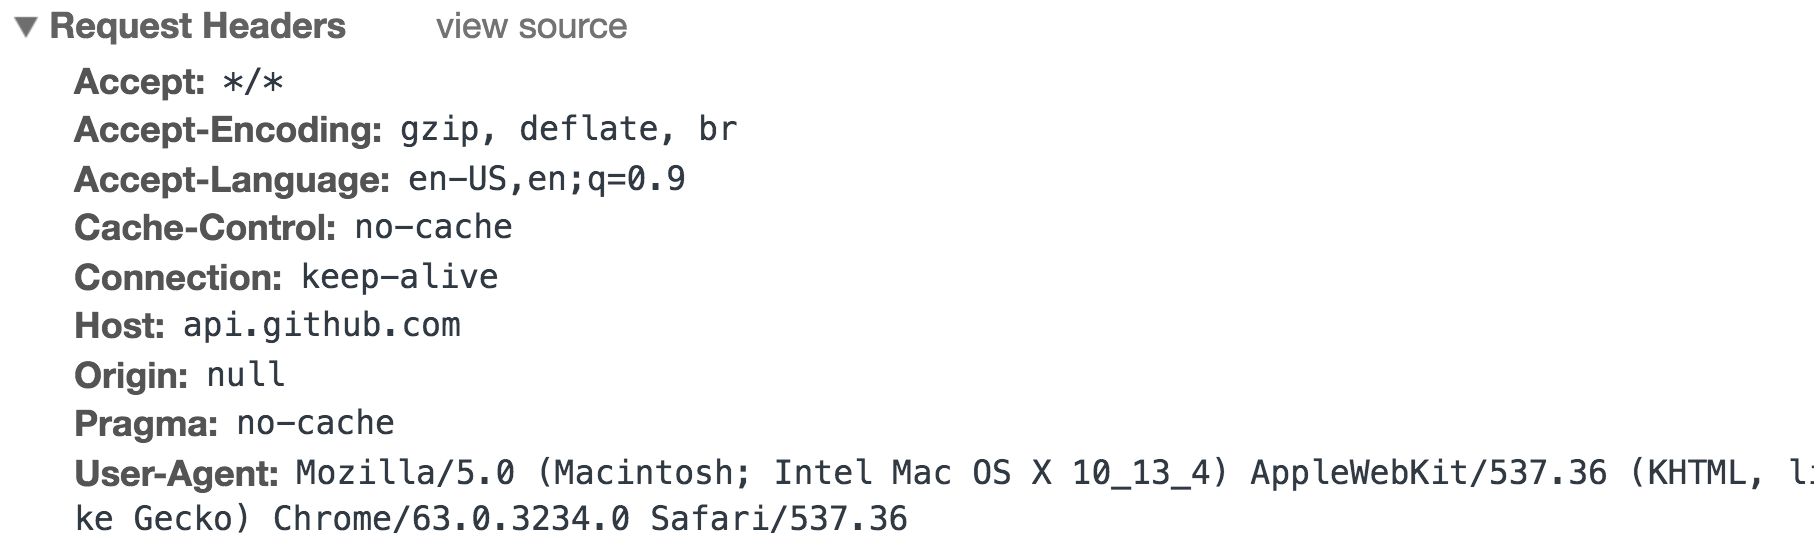Select the Connection header name

(x=178, y=277)
